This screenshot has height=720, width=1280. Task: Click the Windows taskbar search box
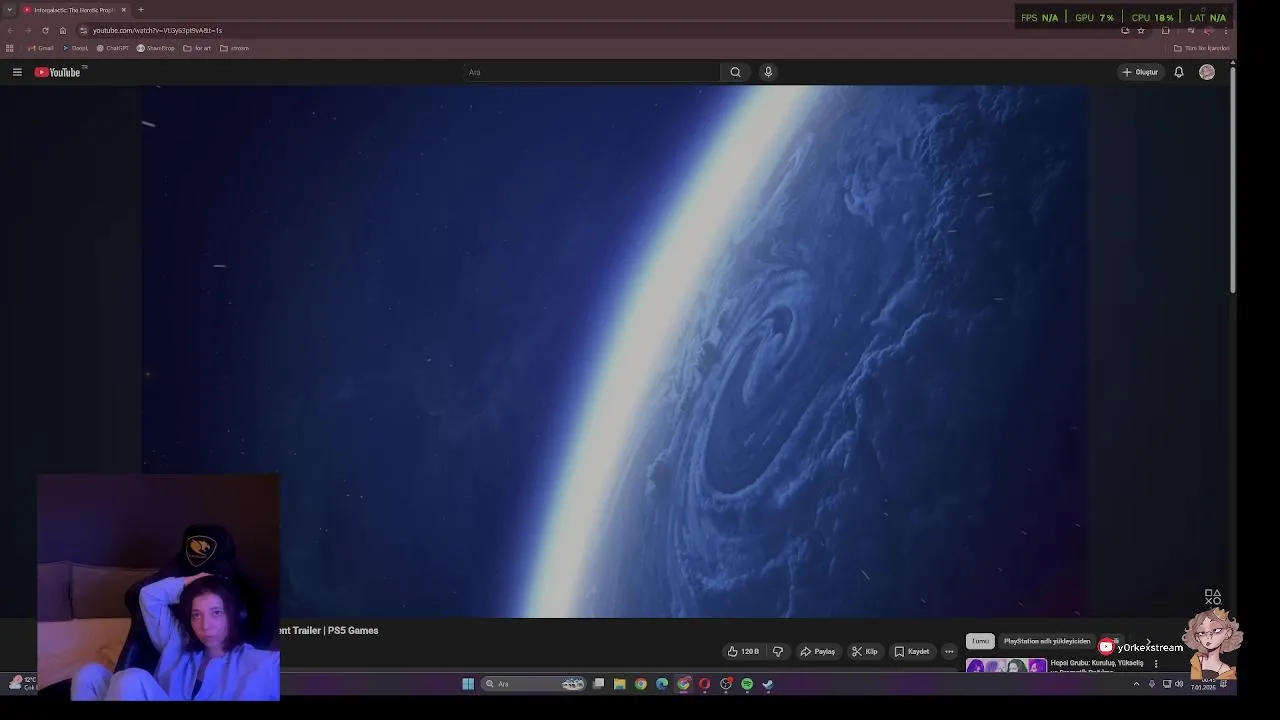pyautogui.click(x=534, y=684)
